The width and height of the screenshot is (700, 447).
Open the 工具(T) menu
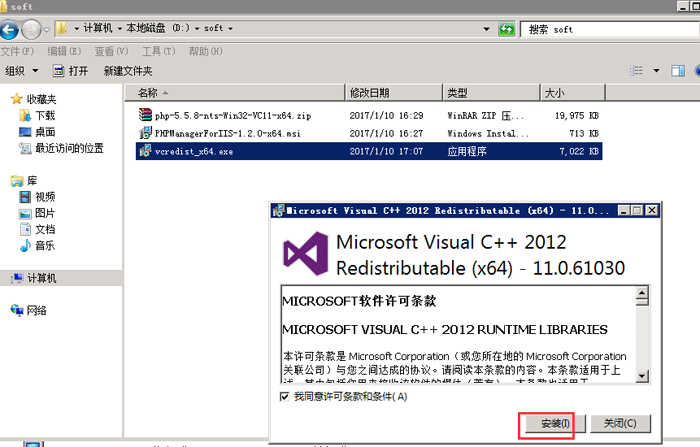coord(158,51)
